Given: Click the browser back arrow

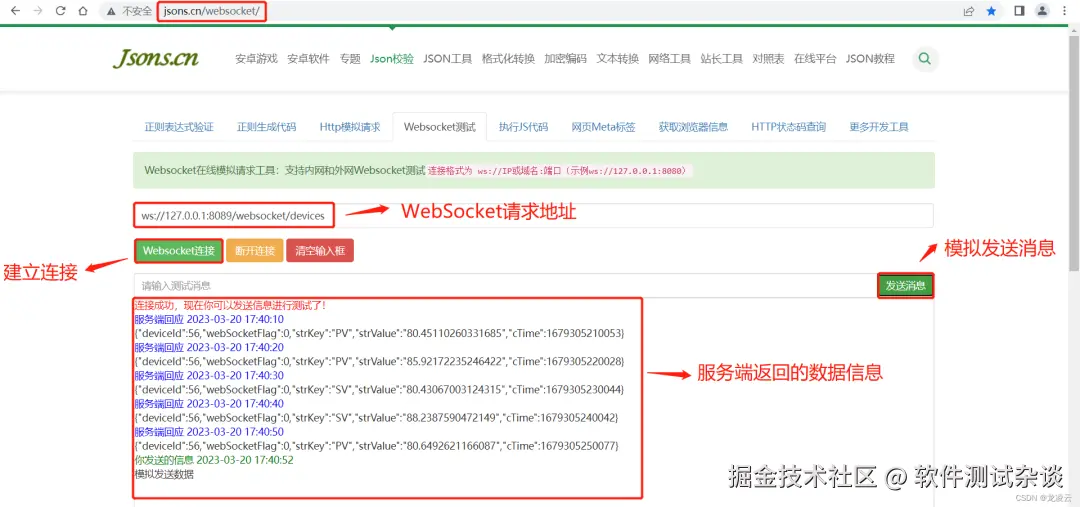Looking at the screenshot, I should 17,11.
